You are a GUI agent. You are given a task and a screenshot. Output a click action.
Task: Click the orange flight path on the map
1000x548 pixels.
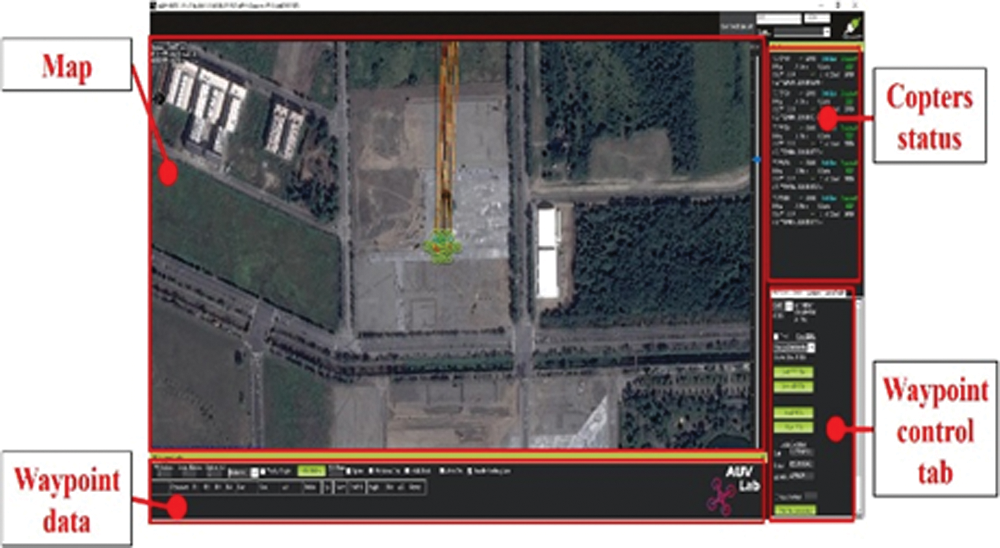(x=447, y=140)
